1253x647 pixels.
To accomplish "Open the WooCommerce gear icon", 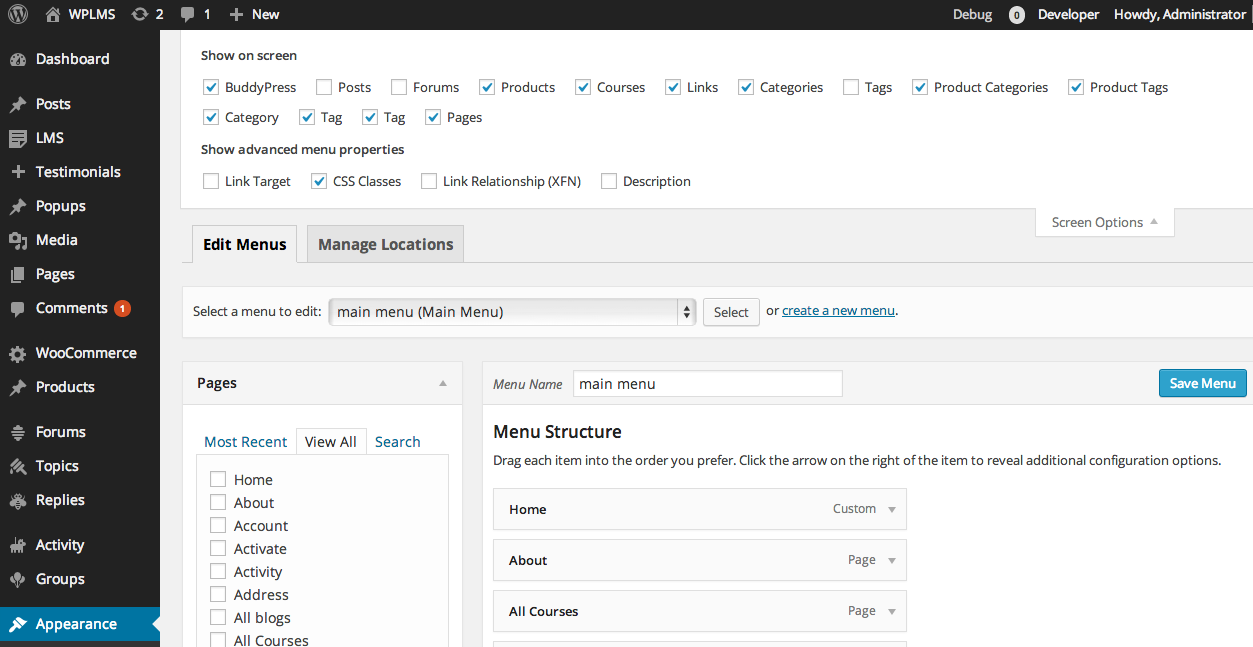I will pos(18,353).
